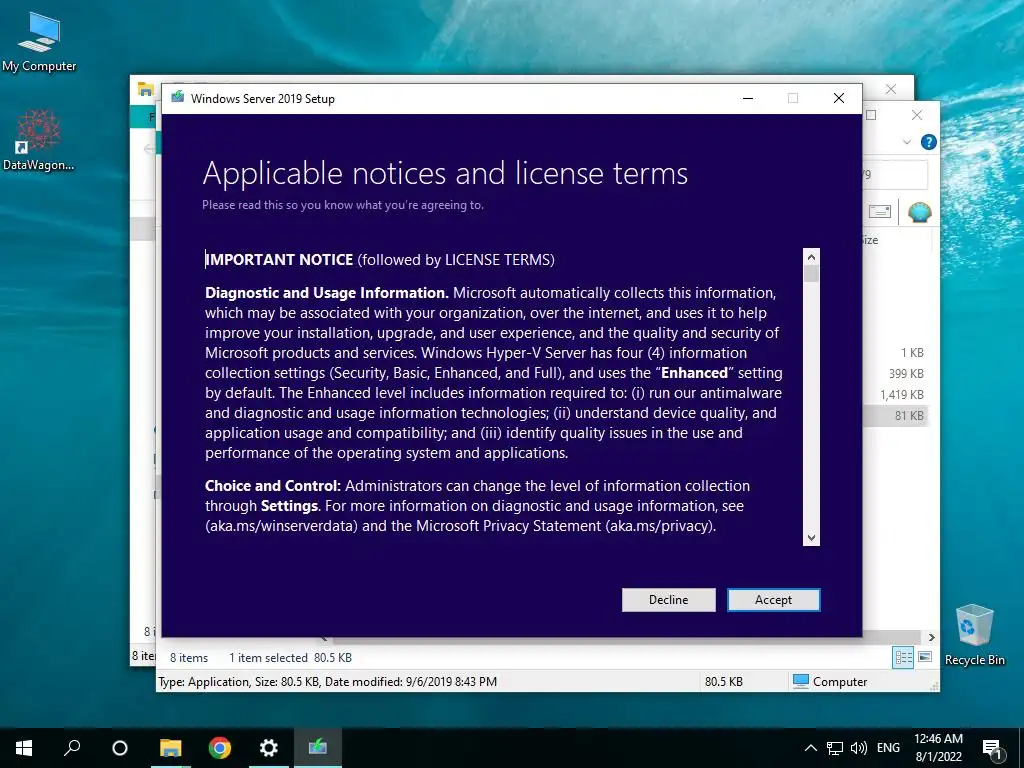Select the DataWagon desktop shortcut
The height and width of the screenshot is (768, 1024).
point(39,140)
